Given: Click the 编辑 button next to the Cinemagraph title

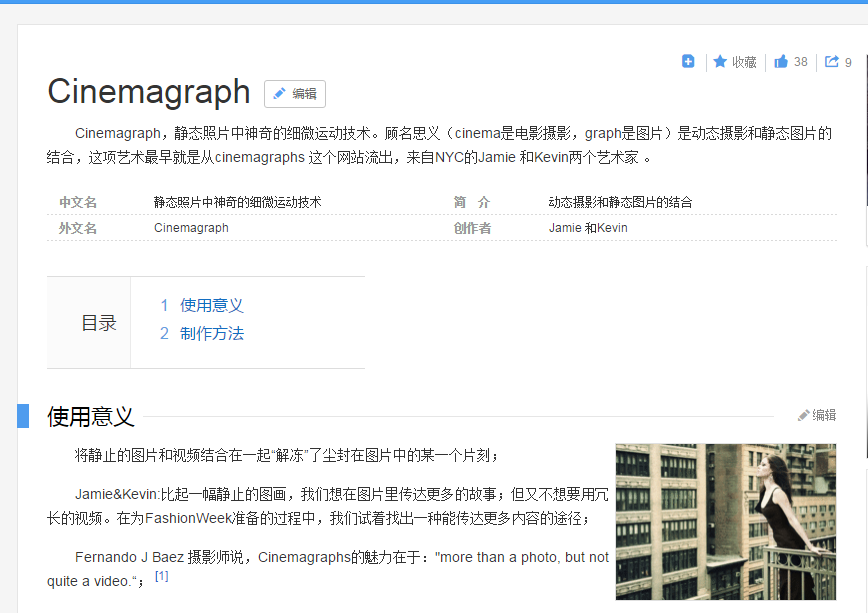Looking at the screenshot, I should (x=294, y=93).
